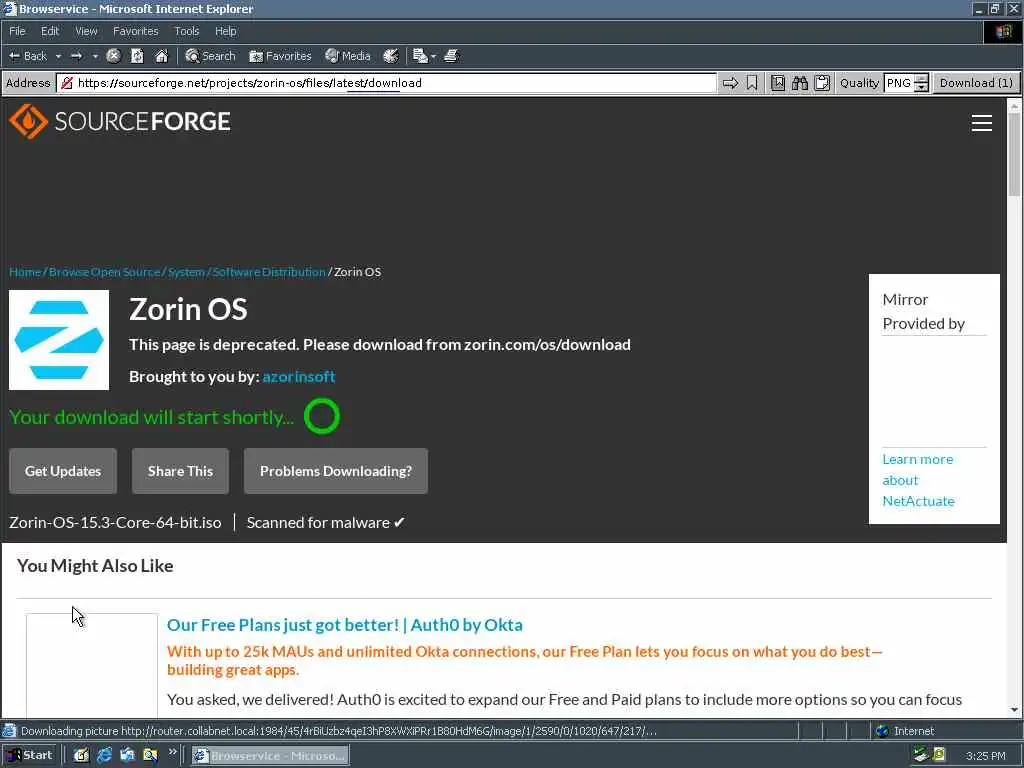Click the Browse Open Source breadcrumb
The height and width of the screenshot is (768, 1024).
104,272
